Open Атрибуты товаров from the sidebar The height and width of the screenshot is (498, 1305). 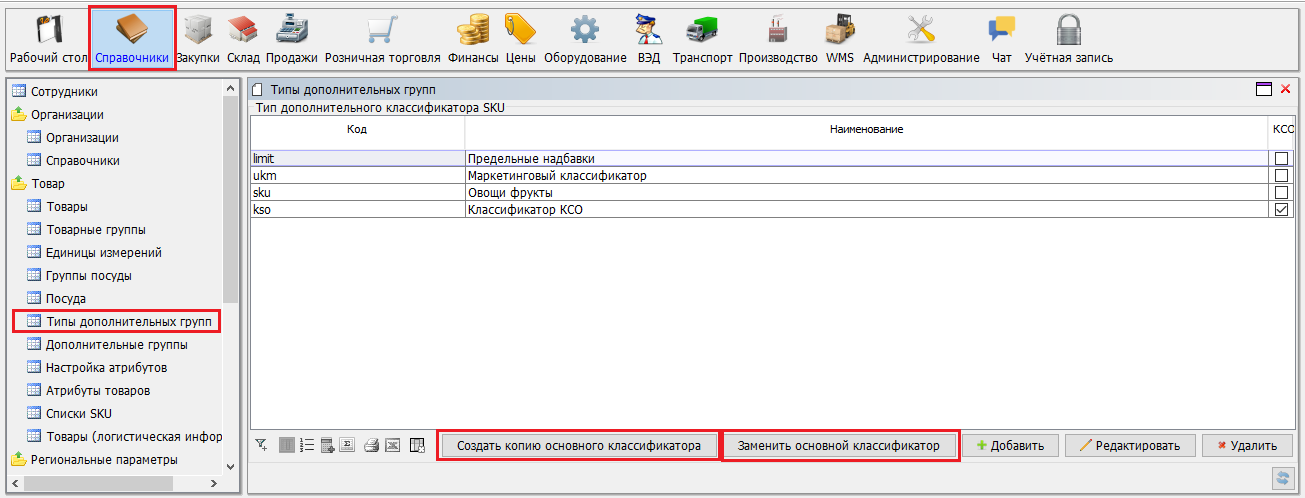[x=97, y=391]
